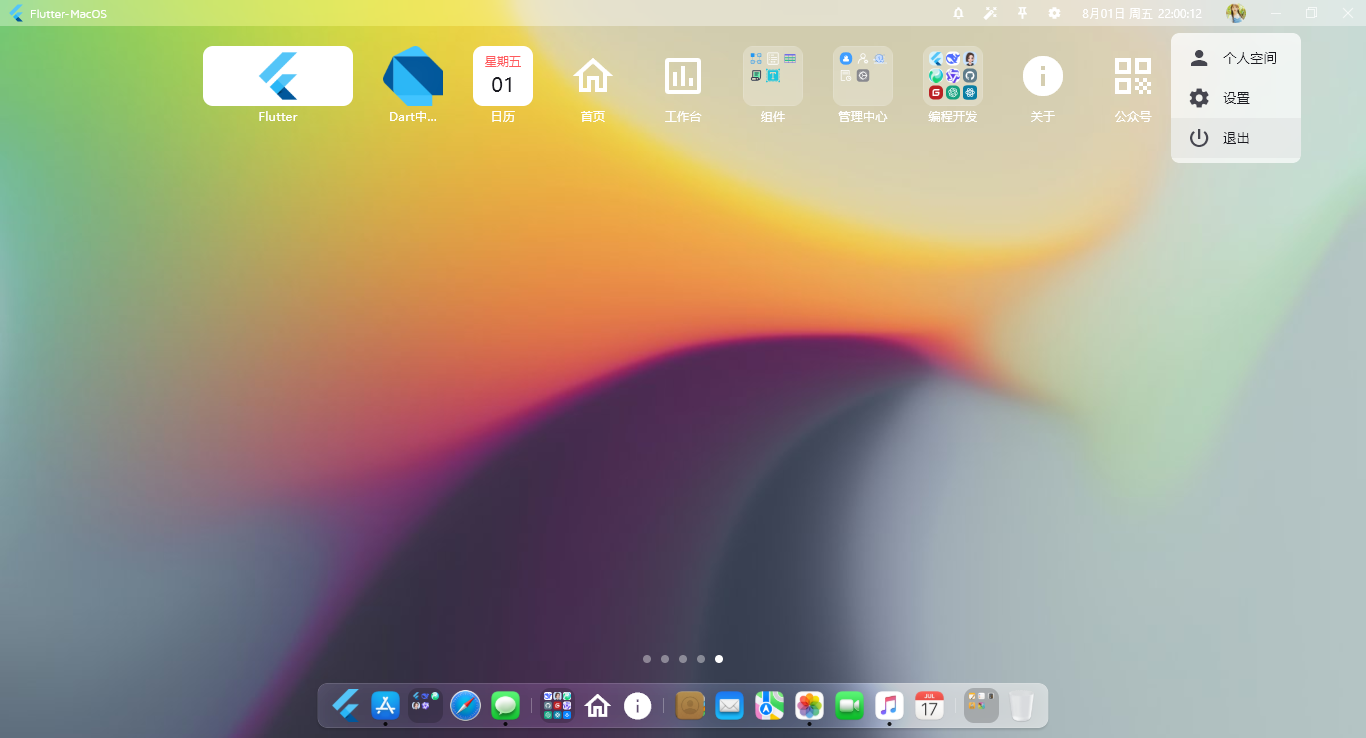
Task: Open the 公众号 QR code icon
Action: [1133, 76]
